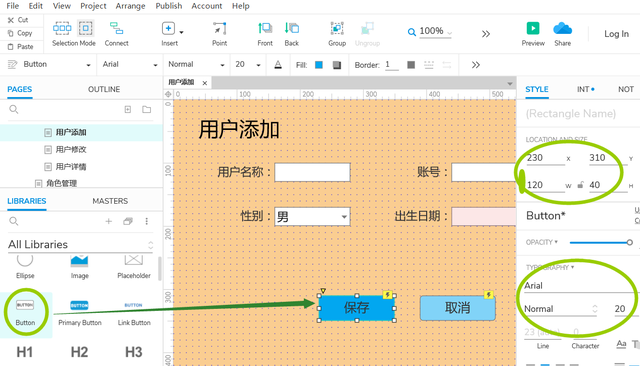This screenshot has height=366, width=640.
Task: Click the Copy toolbar icon
Action: [x=11, y=33]
